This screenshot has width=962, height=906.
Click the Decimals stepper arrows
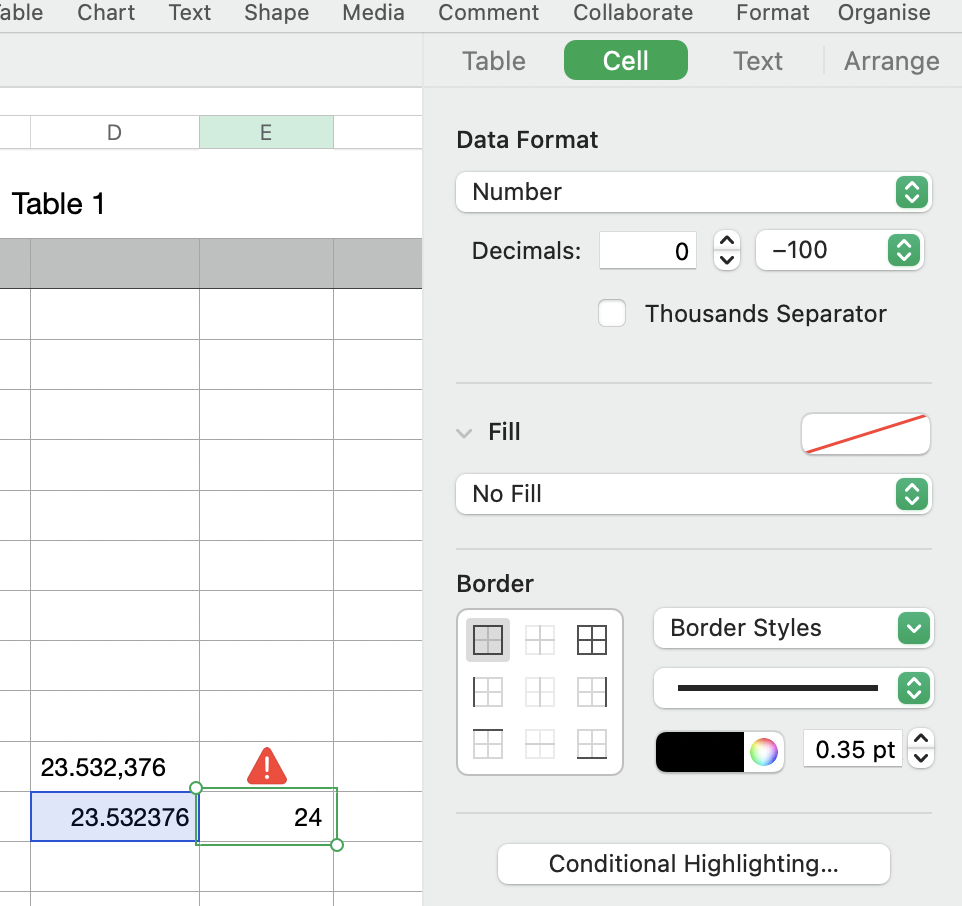728,251
